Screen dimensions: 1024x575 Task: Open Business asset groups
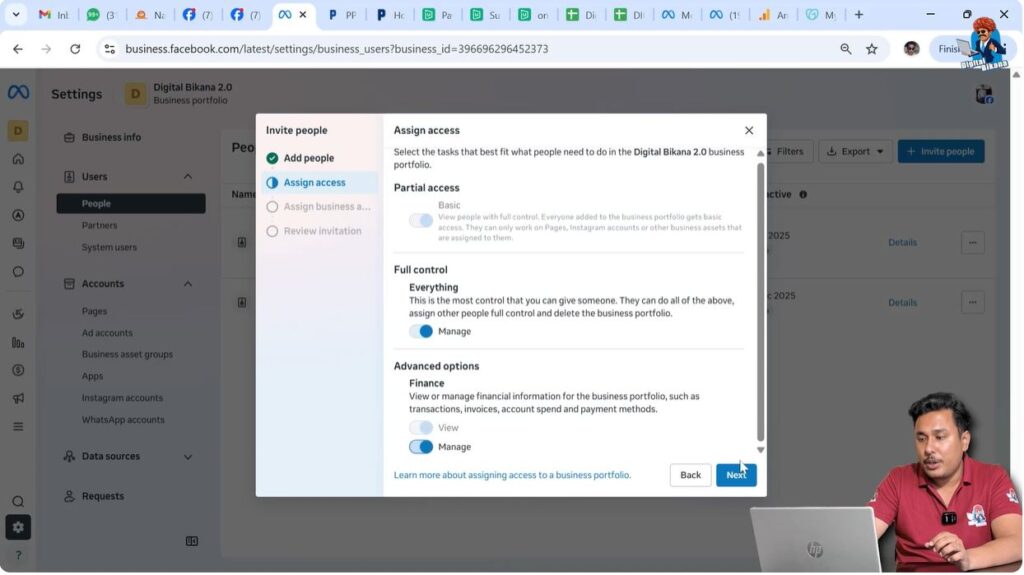(127, 355)
